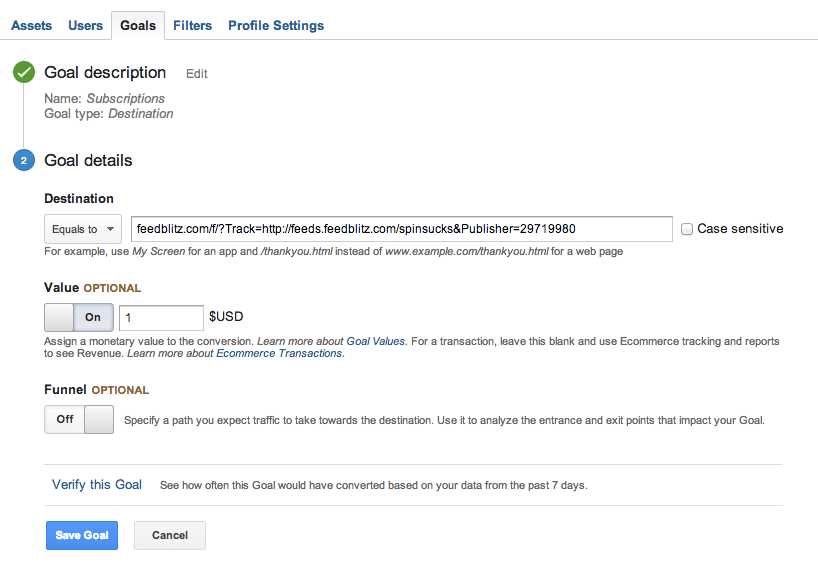Click the Goal details section heading
The height and width of the screenshot is (570, 818).
(x=88, y=161)
